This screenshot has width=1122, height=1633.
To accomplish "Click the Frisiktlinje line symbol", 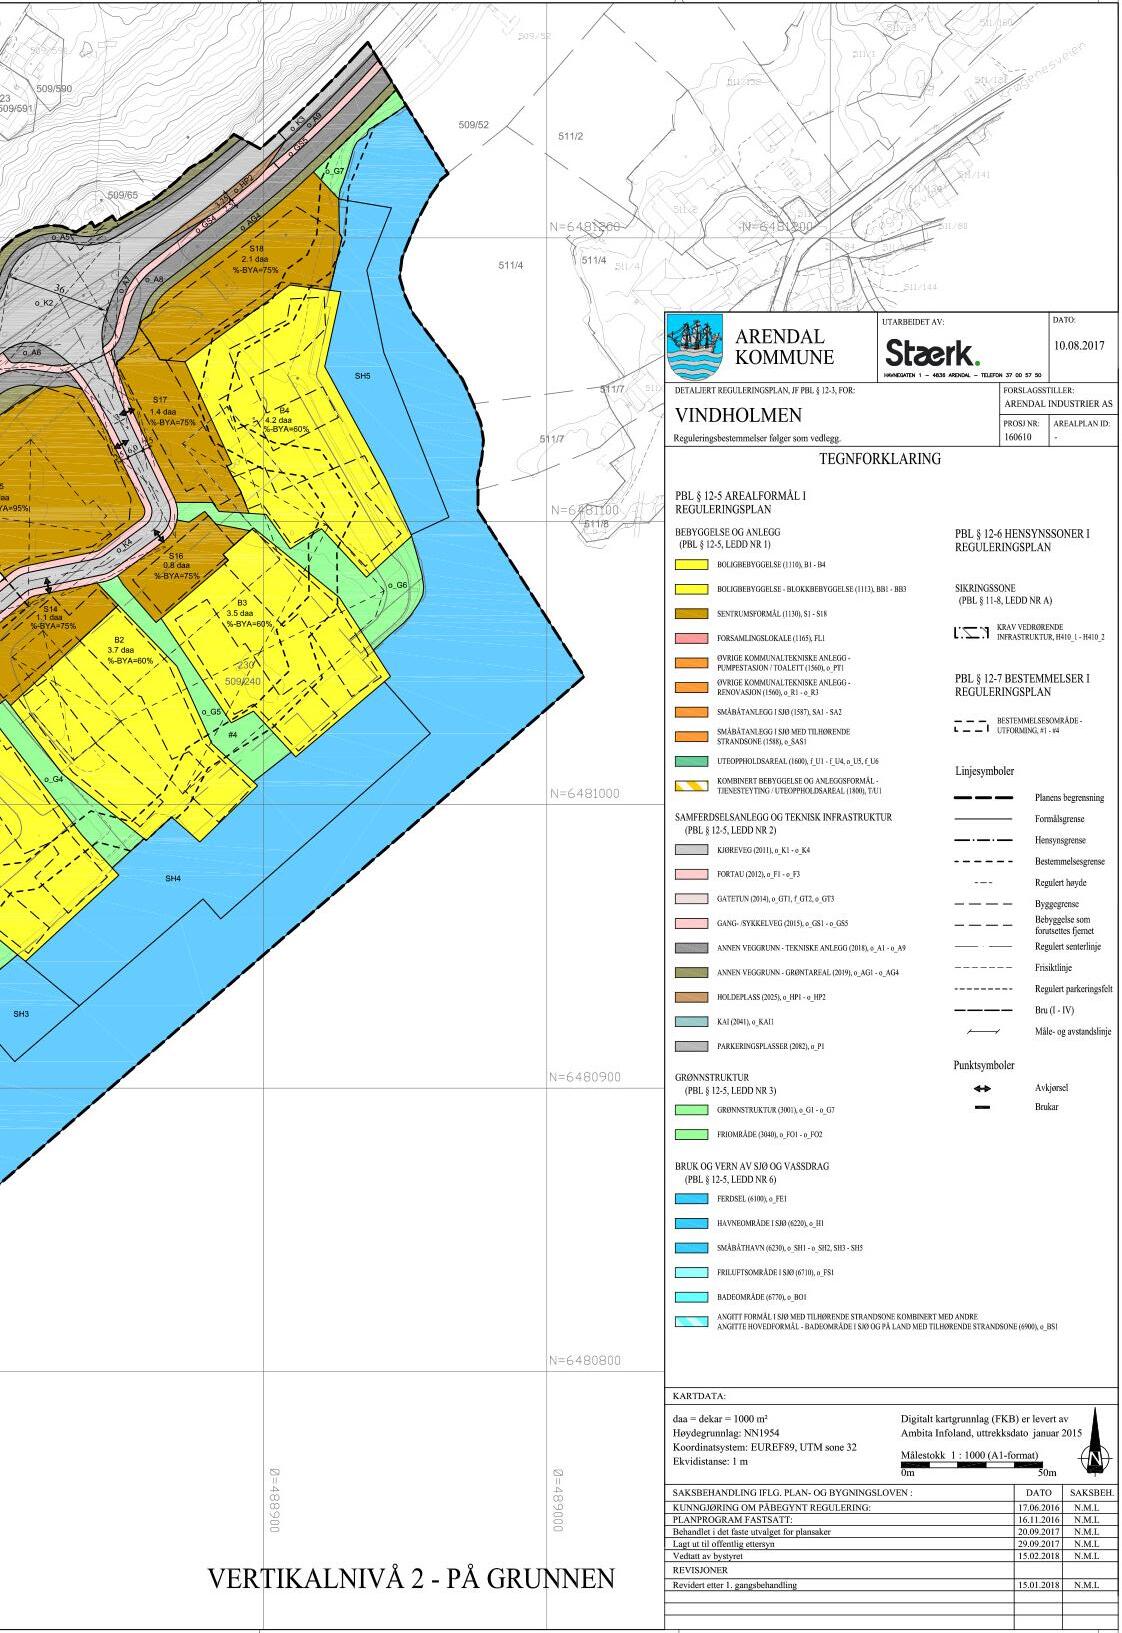I will (x=984, y=967).
